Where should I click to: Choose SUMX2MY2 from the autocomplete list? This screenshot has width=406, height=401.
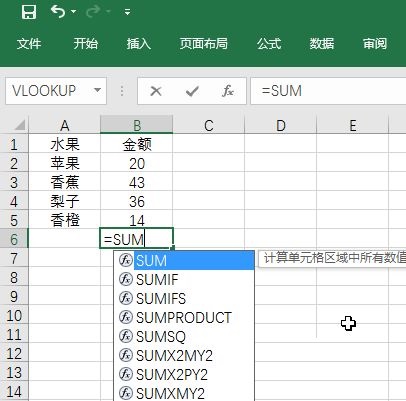coord(184,355)
